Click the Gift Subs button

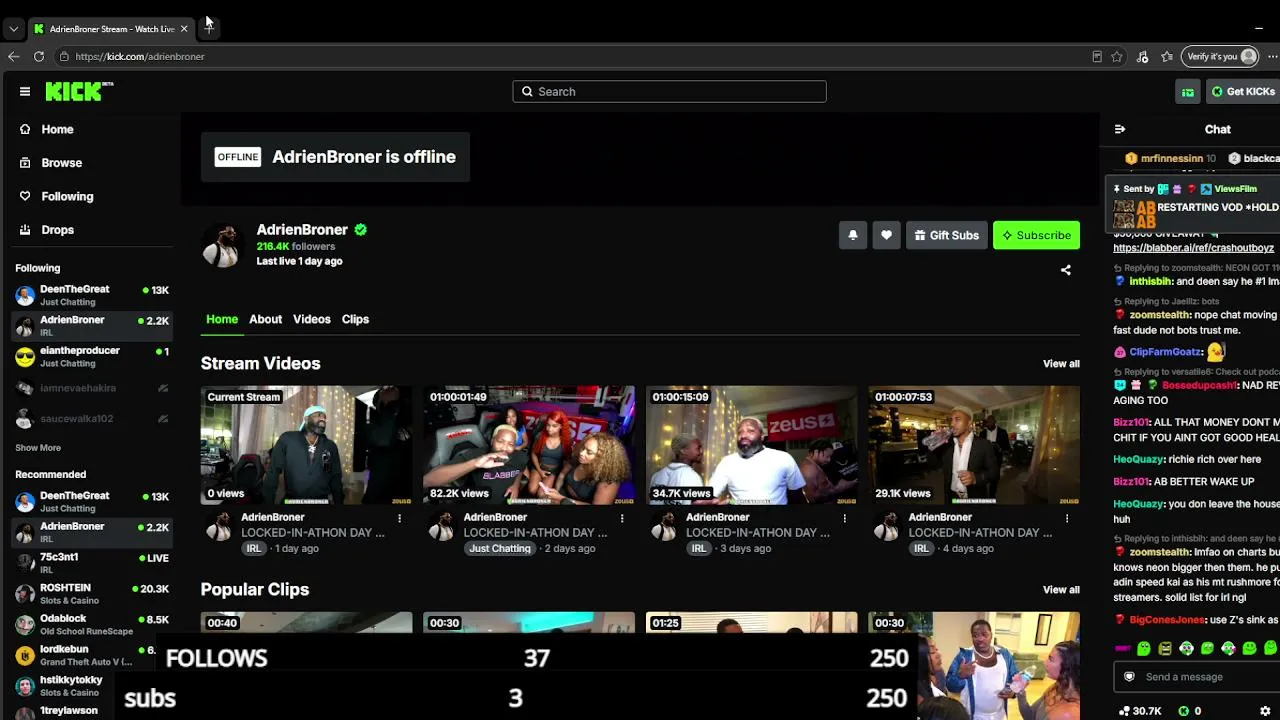point(946,235)
